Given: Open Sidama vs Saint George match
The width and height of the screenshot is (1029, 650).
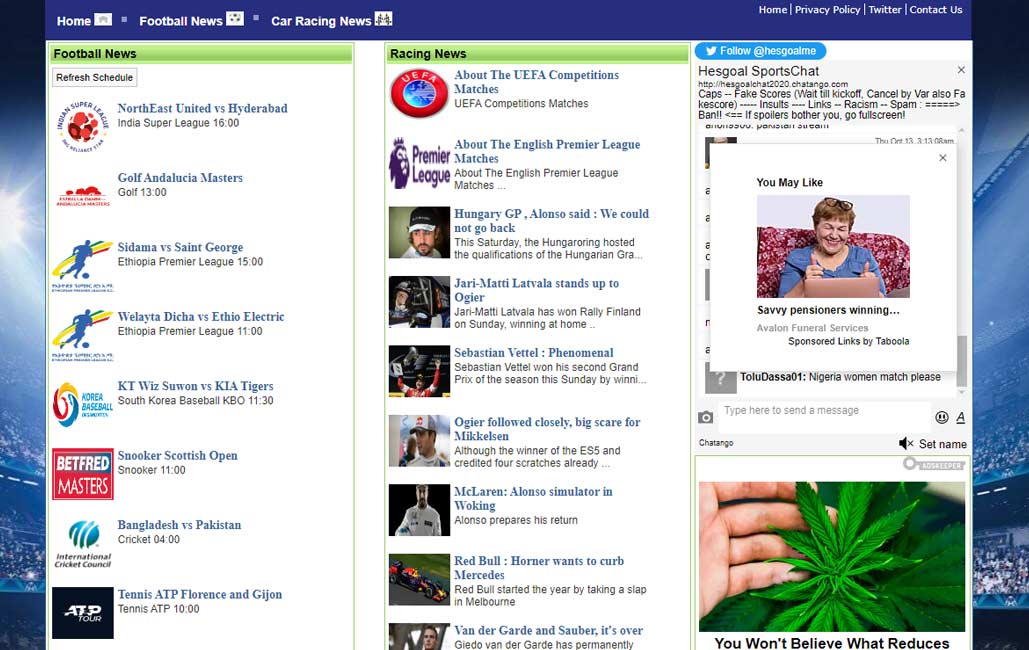Looking at the screenshot, I should tap(180, 248).
